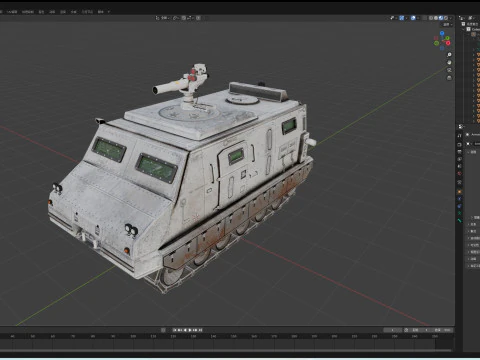Click the zoom view magnifier icon
The image size is (480, 360).
click(449, 54)
